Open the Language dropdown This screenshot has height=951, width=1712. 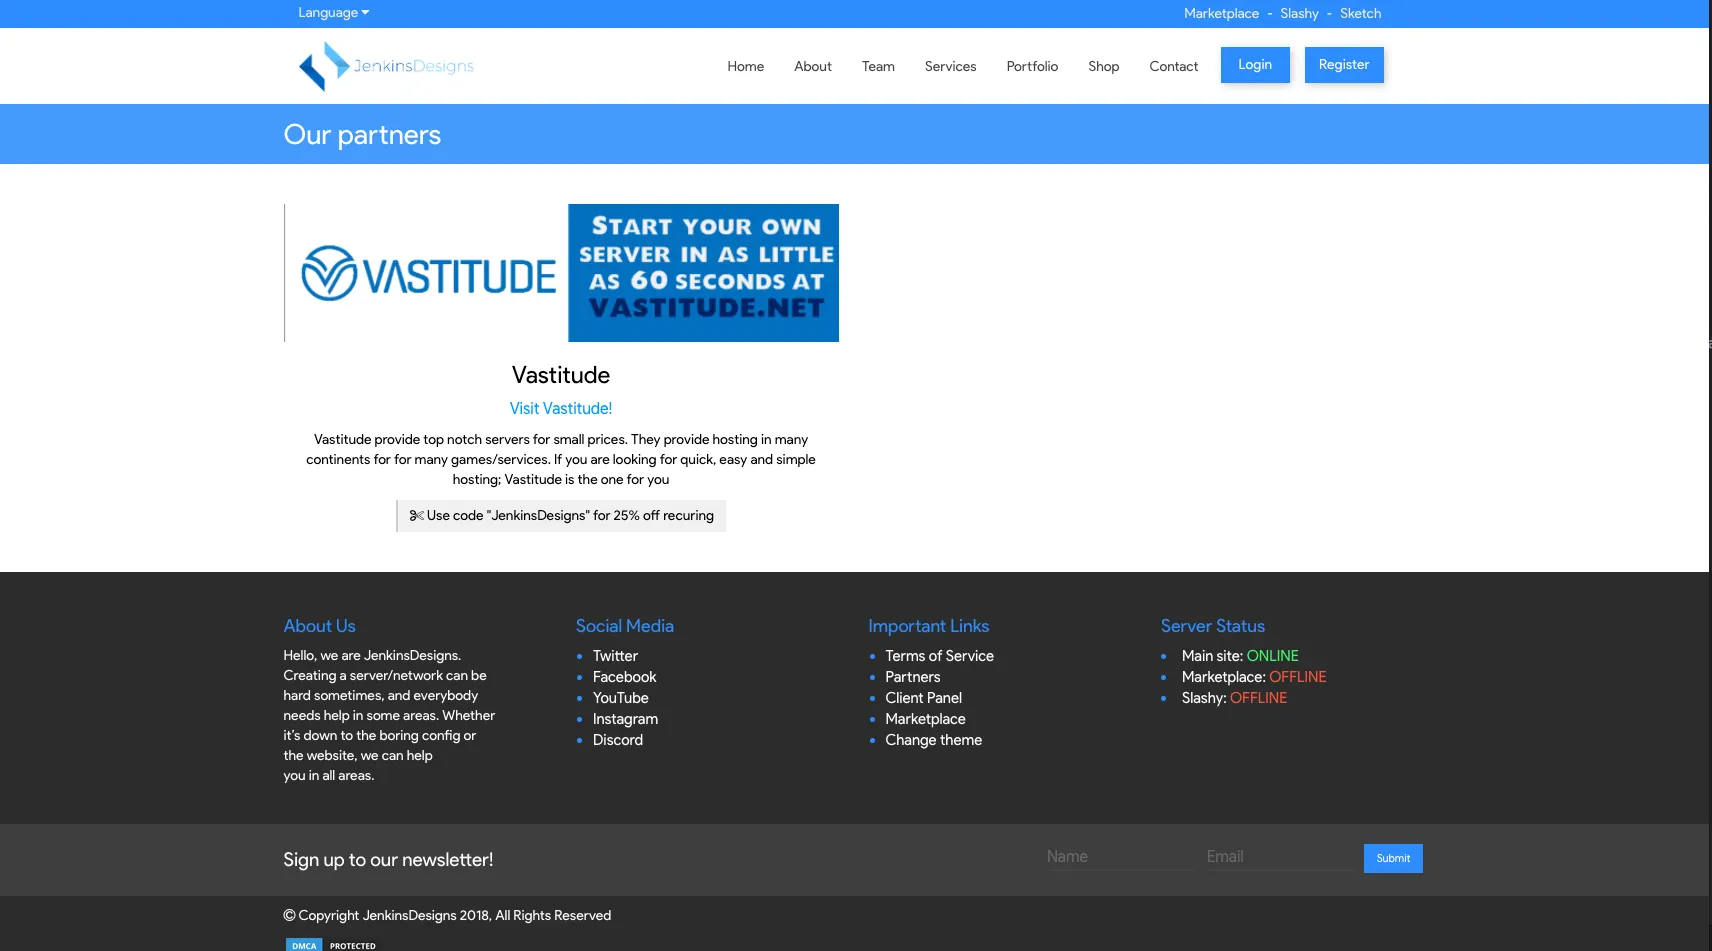[x=333, y=13]
